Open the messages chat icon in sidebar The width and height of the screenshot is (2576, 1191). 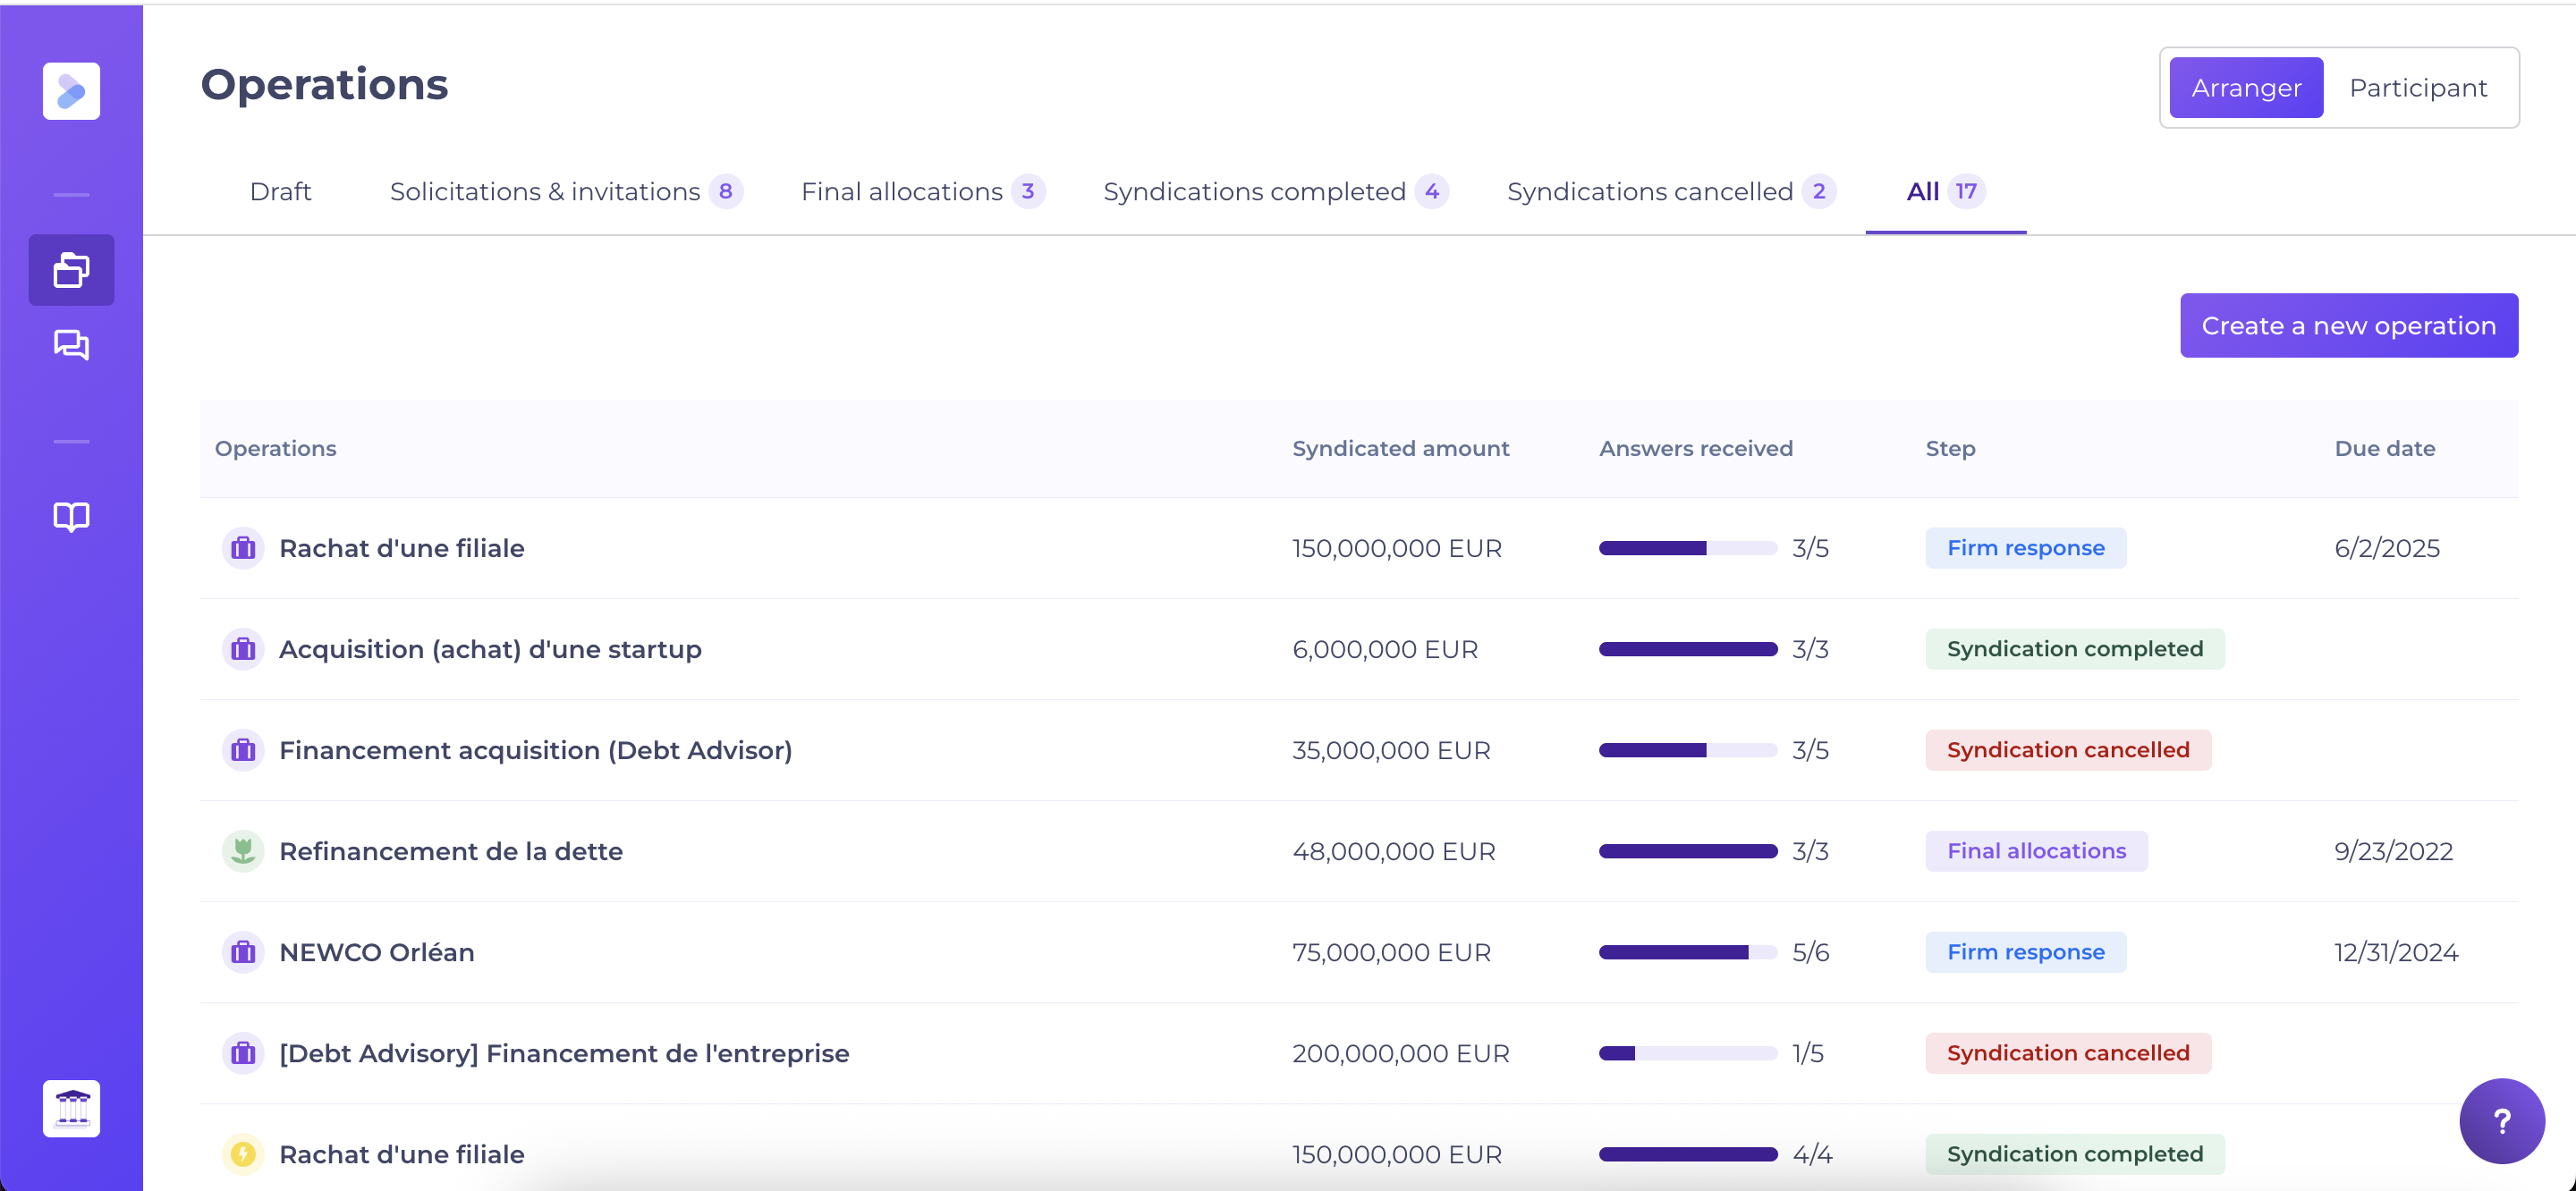coord(71,345)
